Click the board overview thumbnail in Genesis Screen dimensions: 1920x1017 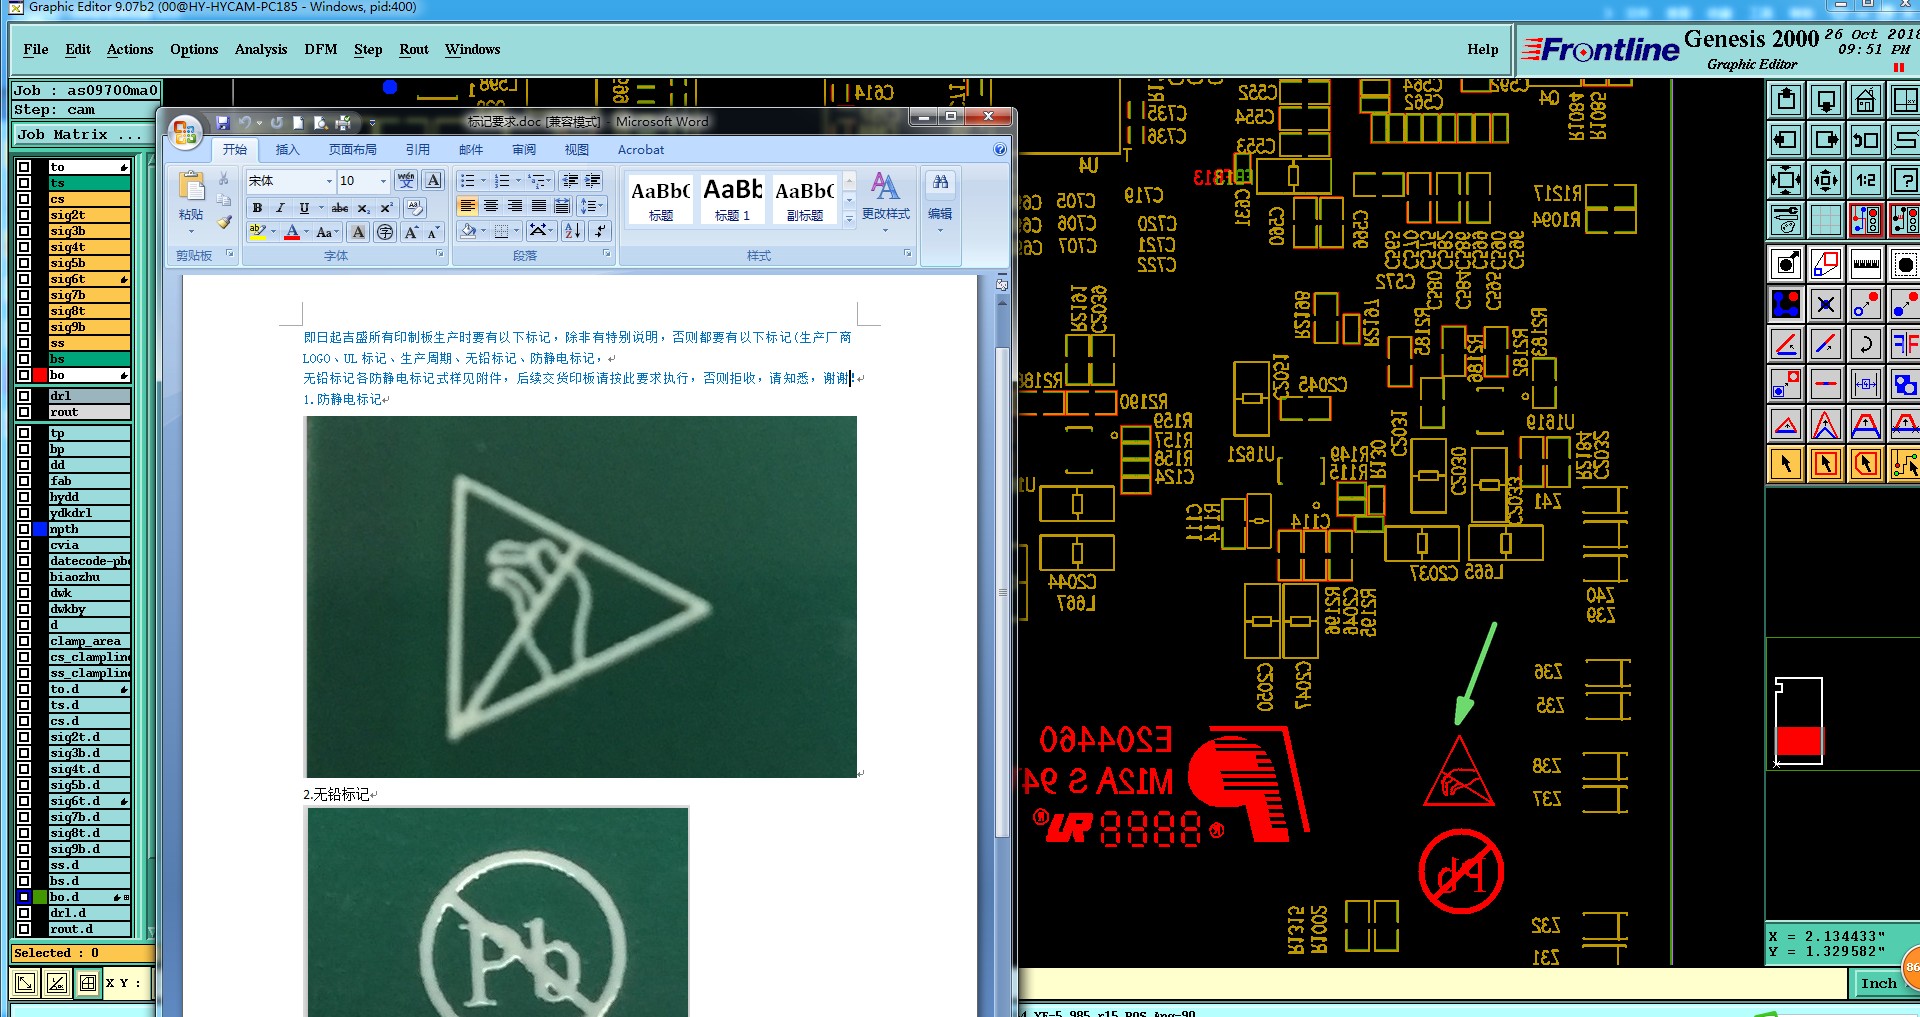pyautogui.click(x=1799, y=721)
